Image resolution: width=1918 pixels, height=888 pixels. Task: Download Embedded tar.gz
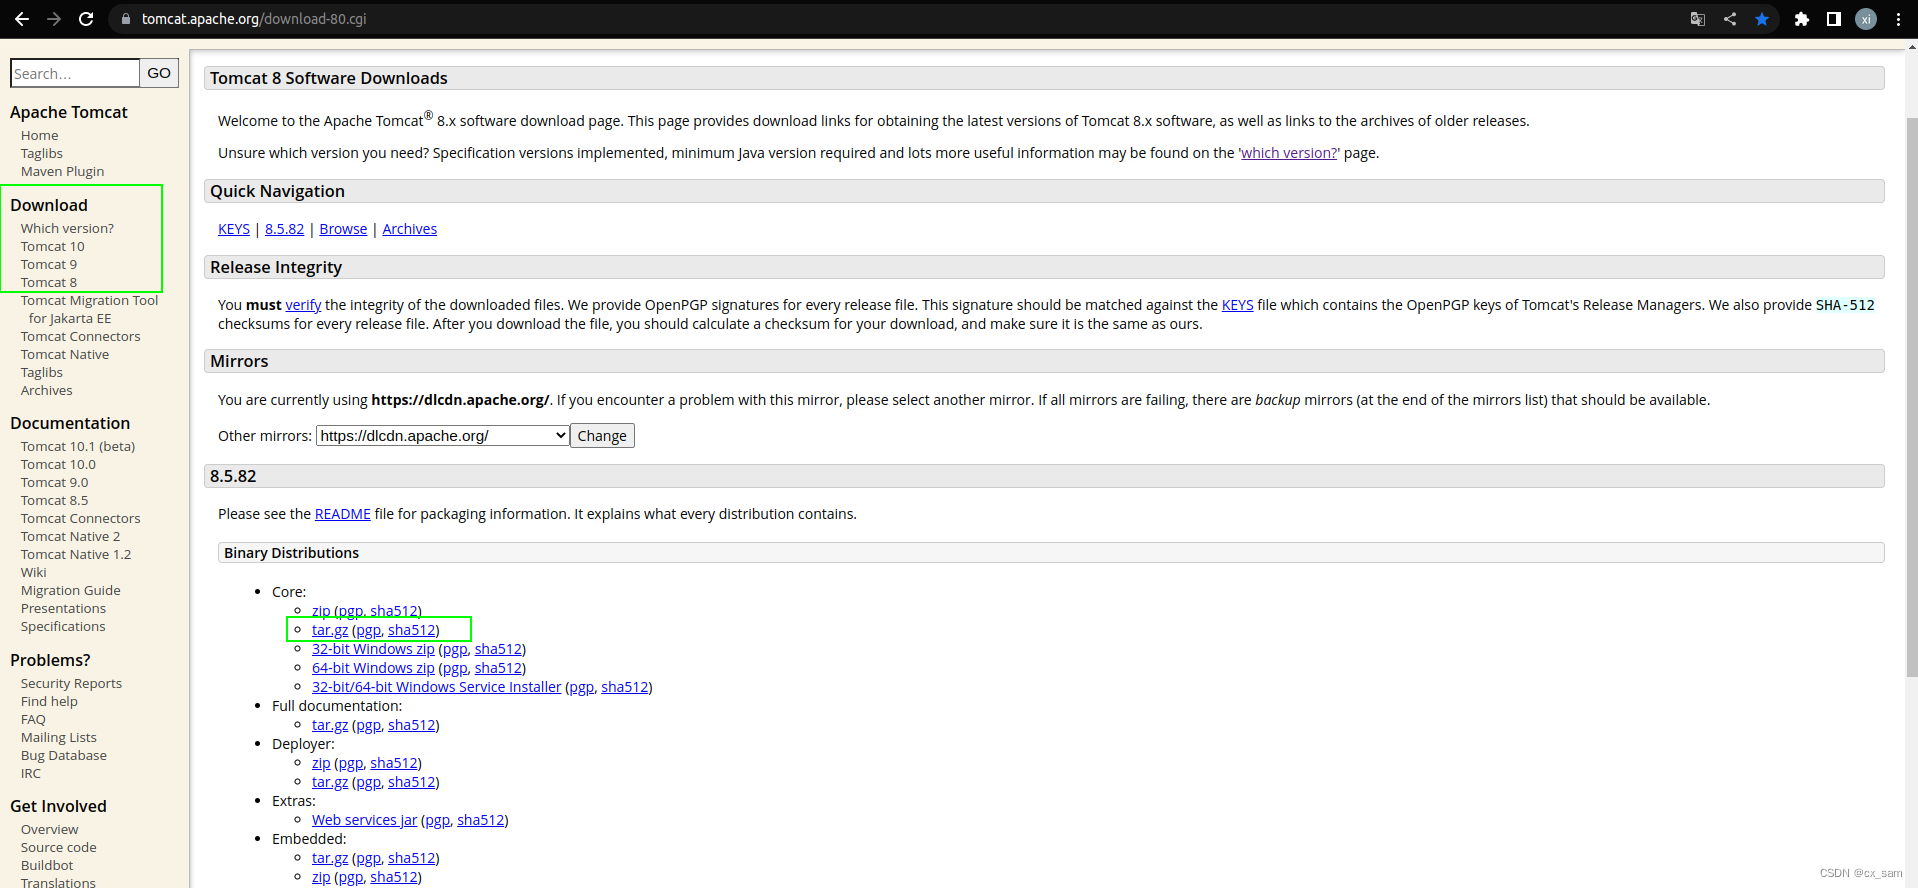pos(330,858)
